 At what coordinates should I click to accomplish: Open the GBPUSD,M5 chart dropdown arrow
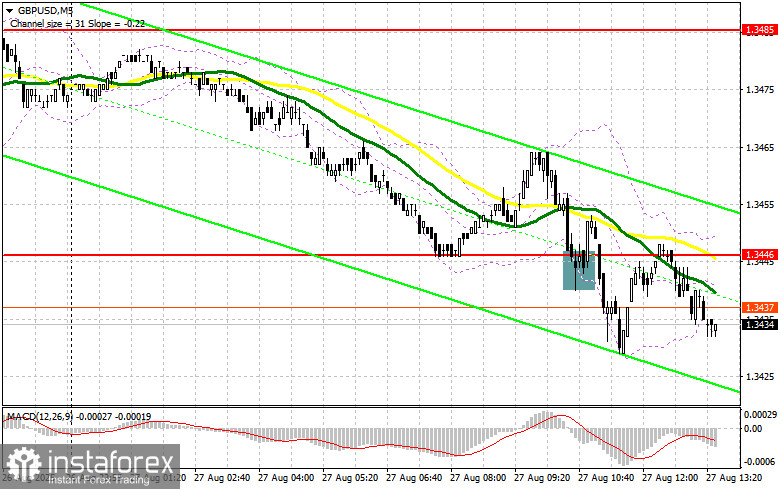(9, 10)
